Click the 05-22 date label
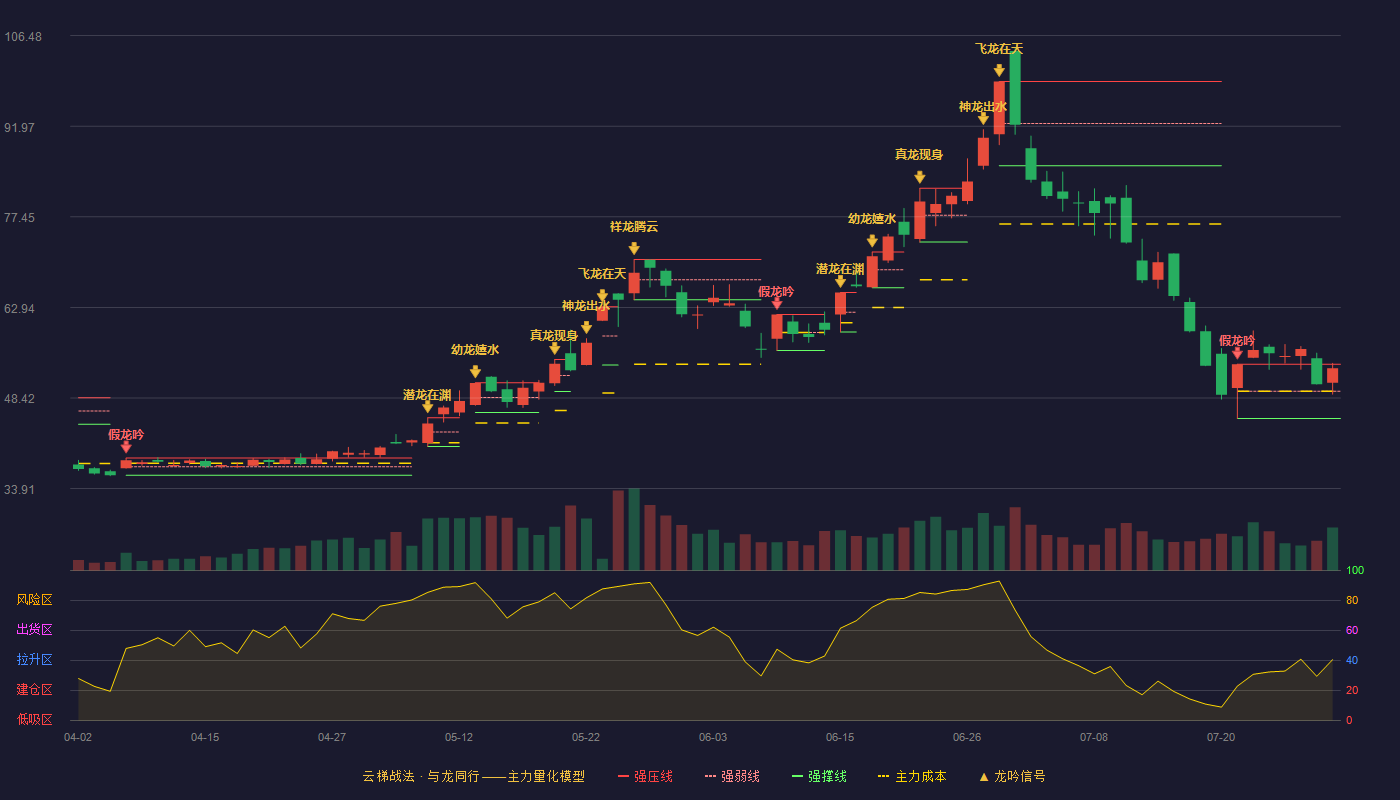The image size is (1400, 800). pos(586,737)
